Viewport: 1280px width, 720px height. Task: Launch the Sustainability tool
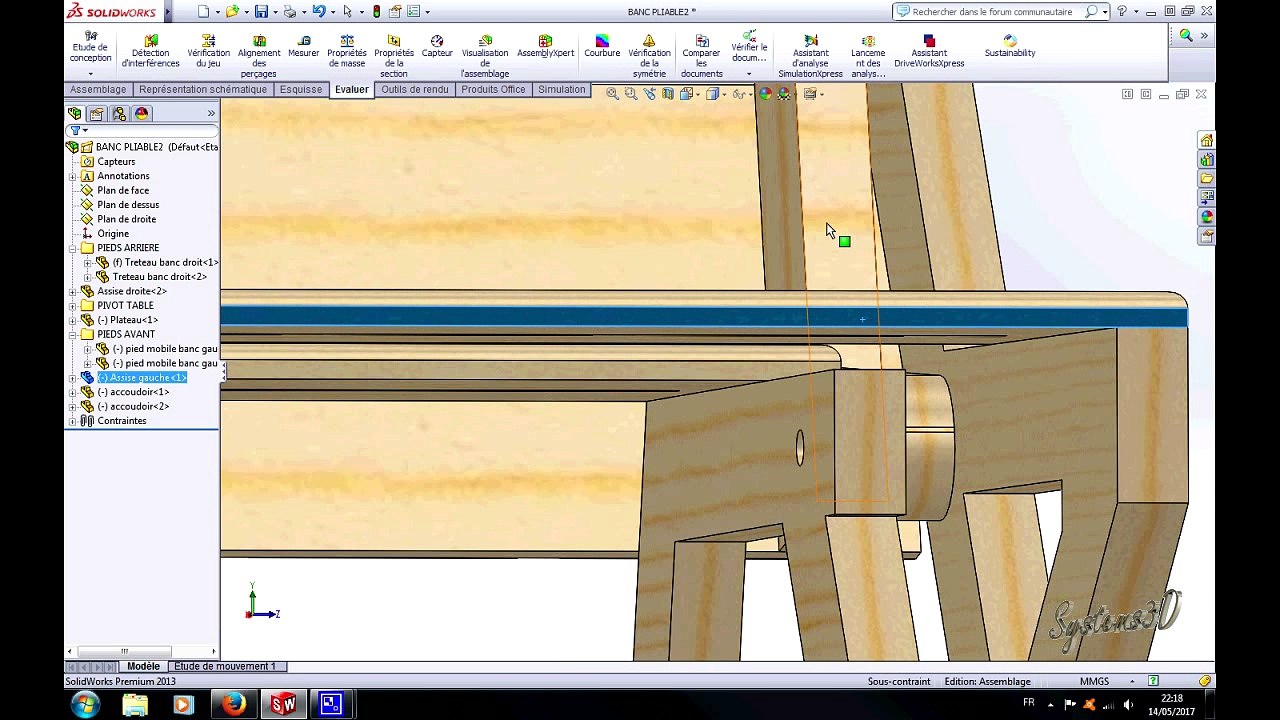pyautogui.click(x=1010, y=47)
